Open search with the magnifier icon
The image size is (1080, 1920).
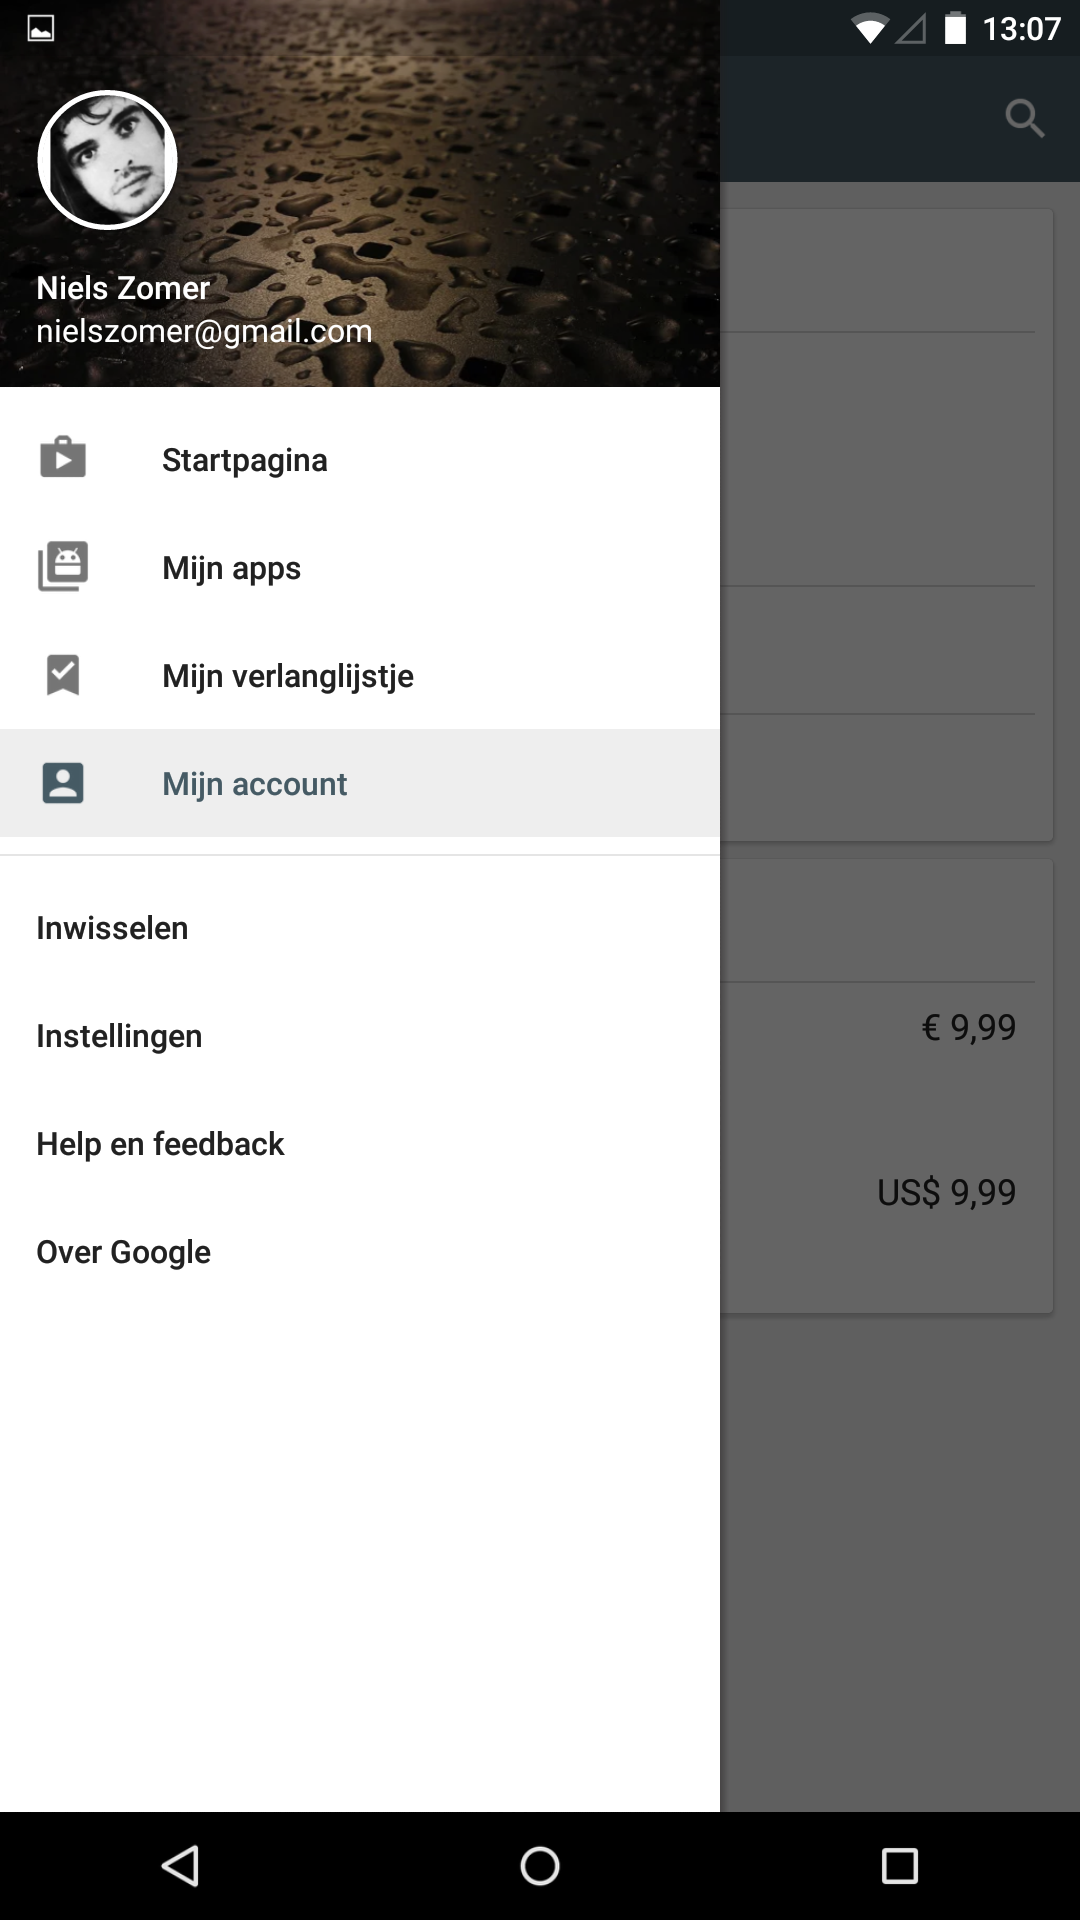(x=1025, y=118)
